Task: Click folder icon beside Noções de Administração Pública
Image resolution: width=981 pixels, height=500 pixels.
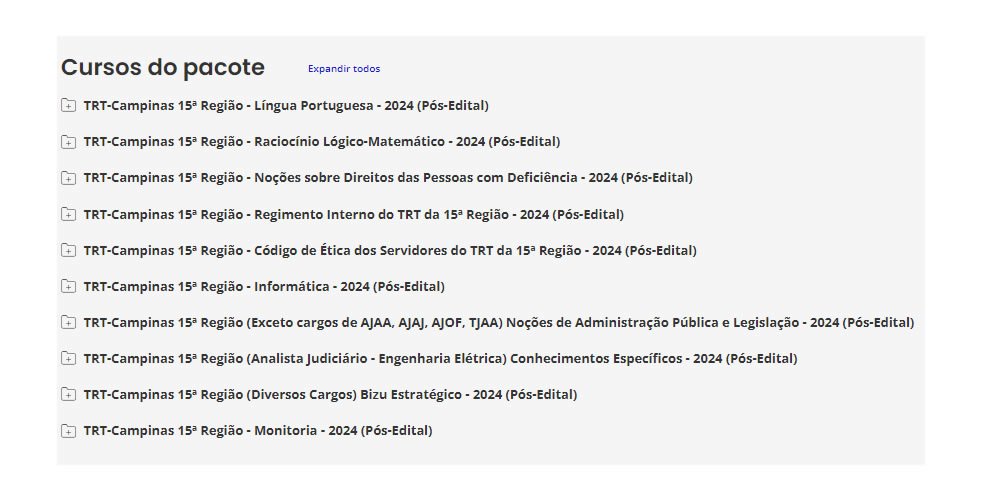Action: point(68,323)
